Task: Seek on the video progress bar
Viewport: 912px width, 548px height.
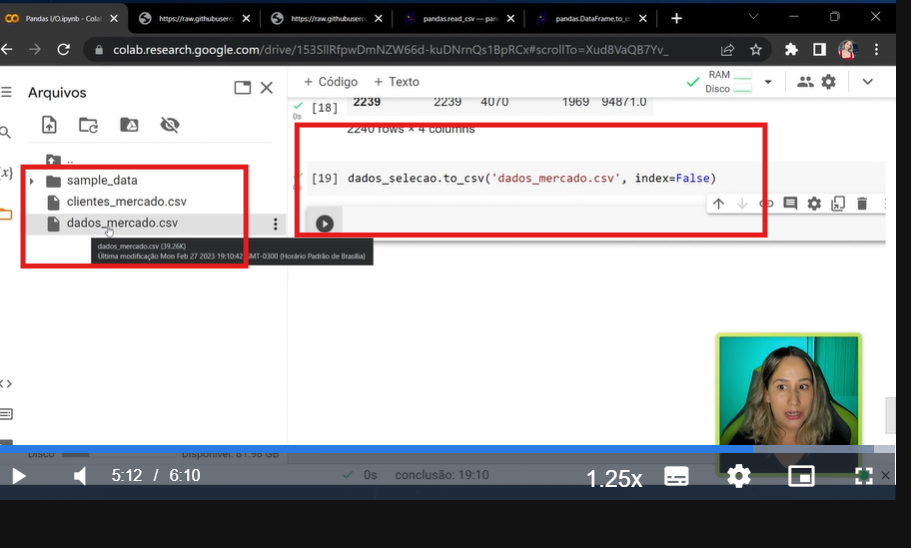Action: 447,449
